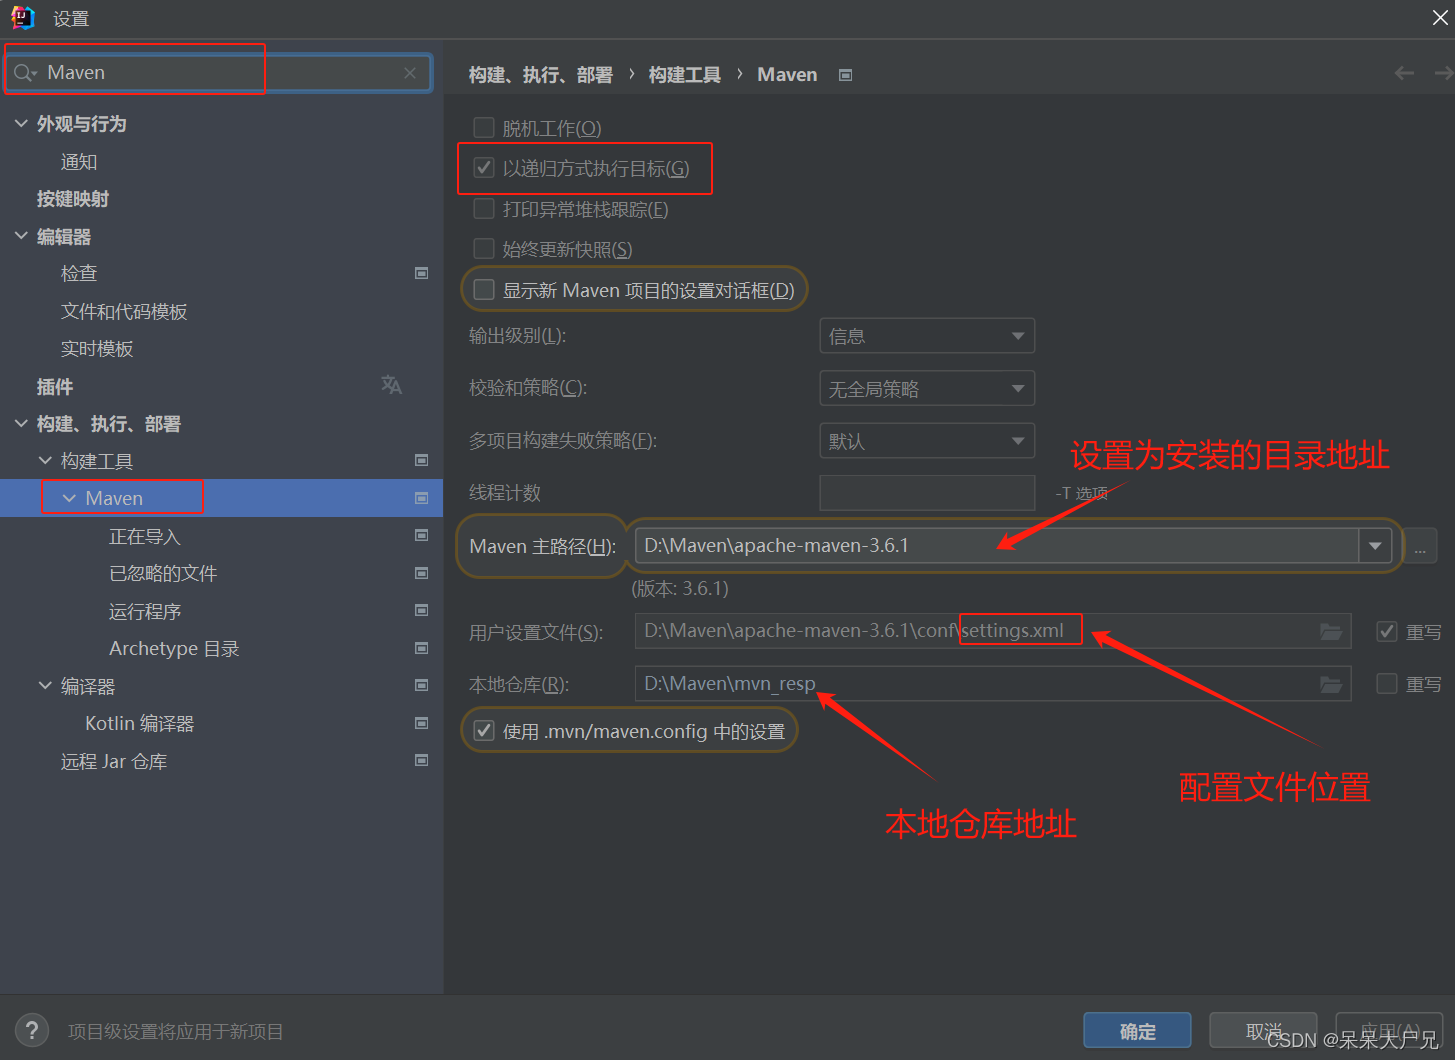Clear the Maven search field with the X icon
1455x1060 pixels.
pyautogui.click(x=410, y=73)
